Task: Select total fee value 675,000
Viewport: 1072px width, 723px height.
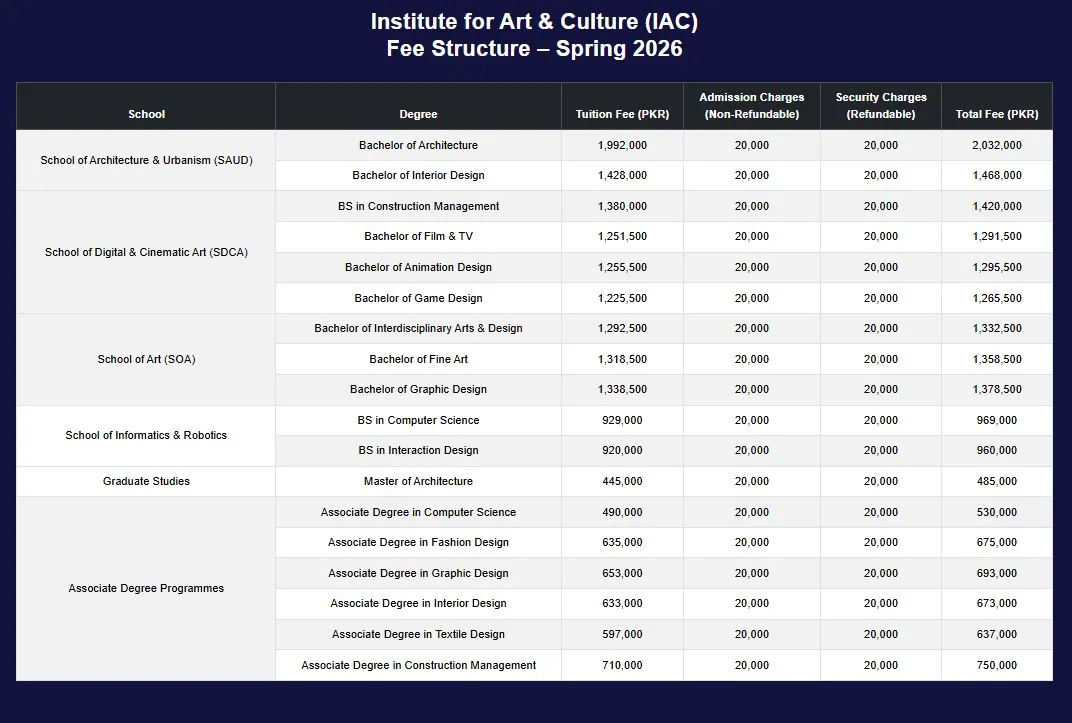Action: (997, 542)
